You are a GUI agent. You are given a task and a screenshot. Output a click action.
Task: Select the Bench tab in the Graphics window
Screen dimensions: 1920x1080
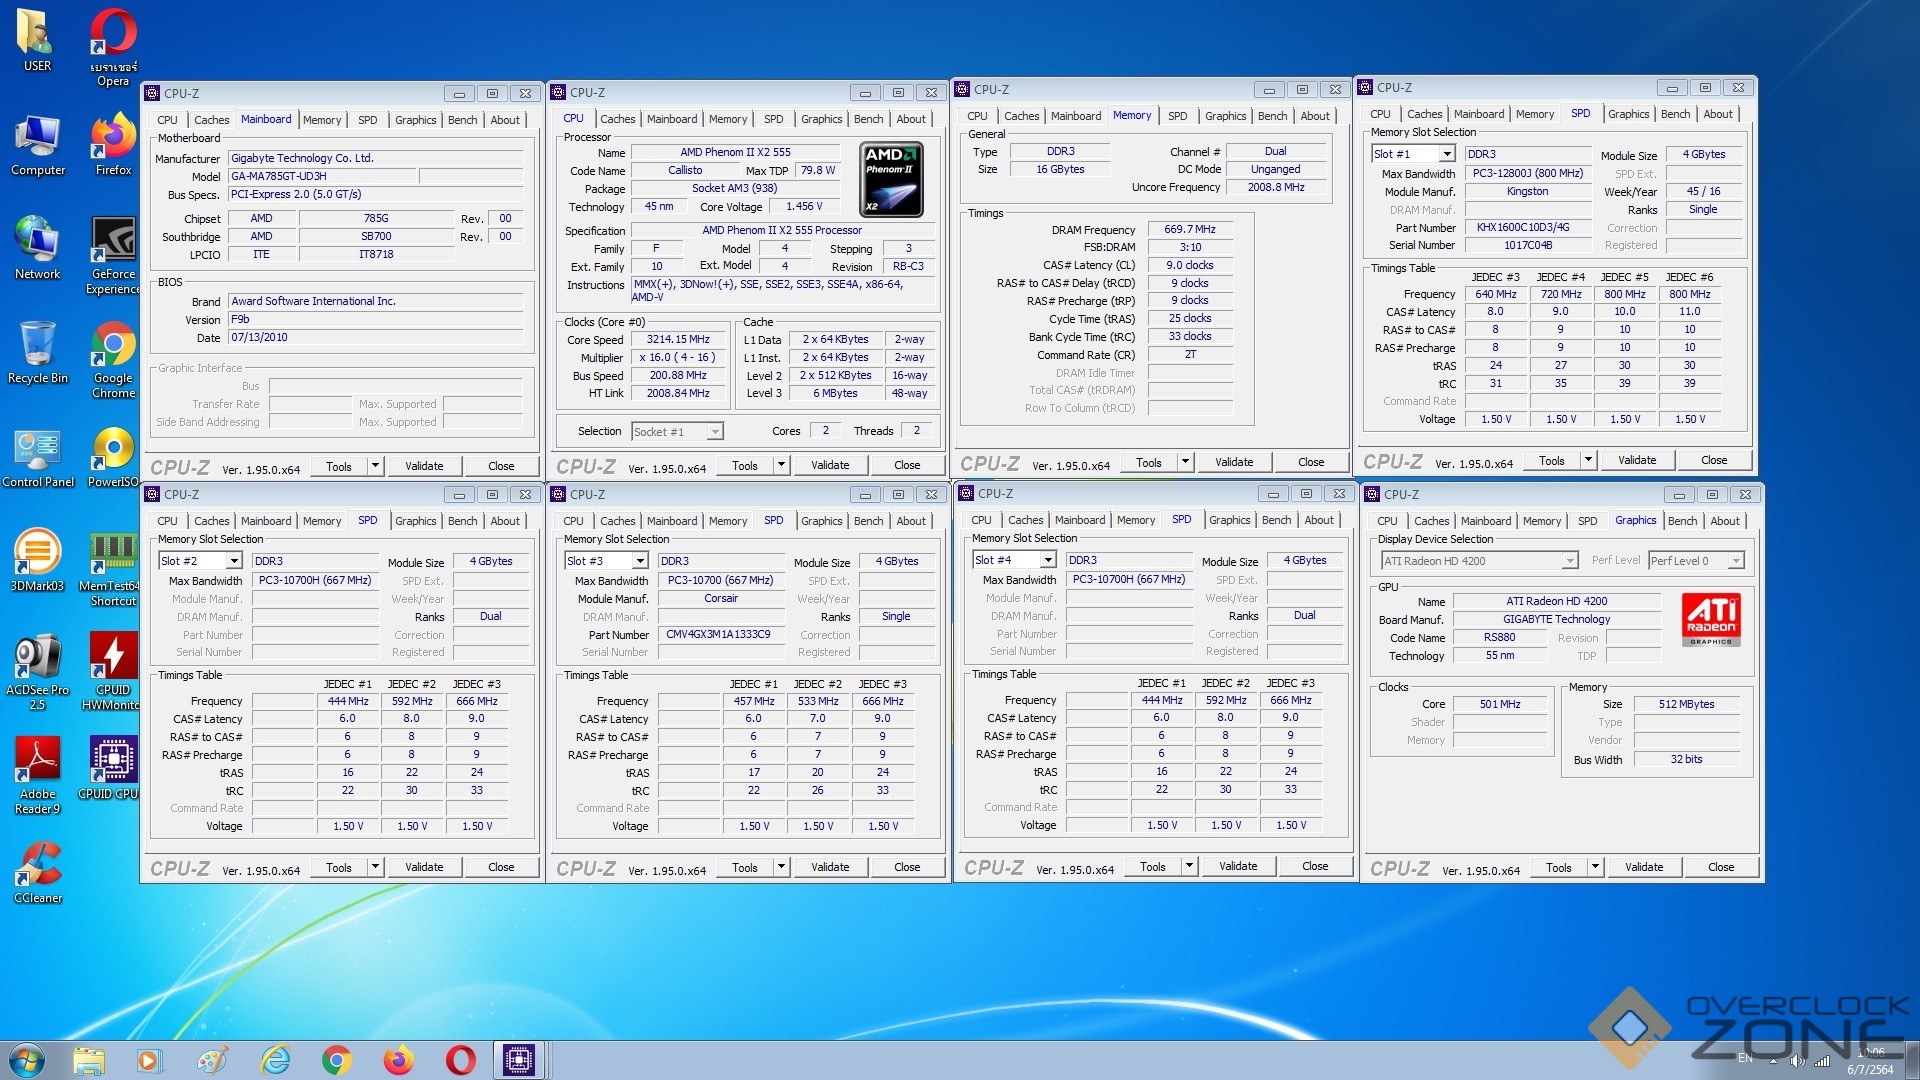point(1682,521)
